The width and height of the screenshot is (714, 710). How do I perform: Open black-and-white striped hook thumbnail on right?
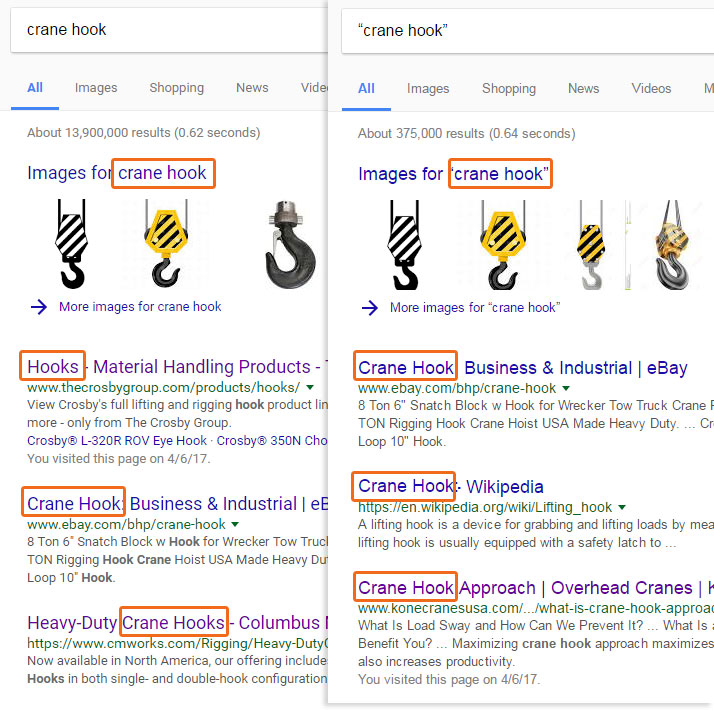click(x=404, y=245)
